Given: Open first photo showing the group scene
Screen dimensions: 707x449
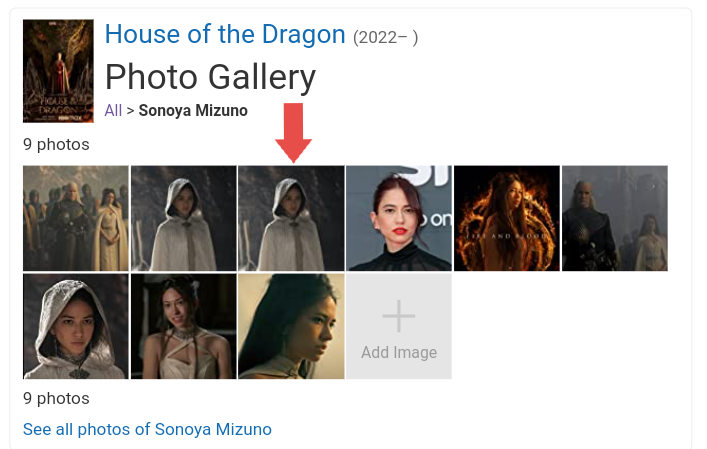Looking at the screenshot, I should click(76, 218).
